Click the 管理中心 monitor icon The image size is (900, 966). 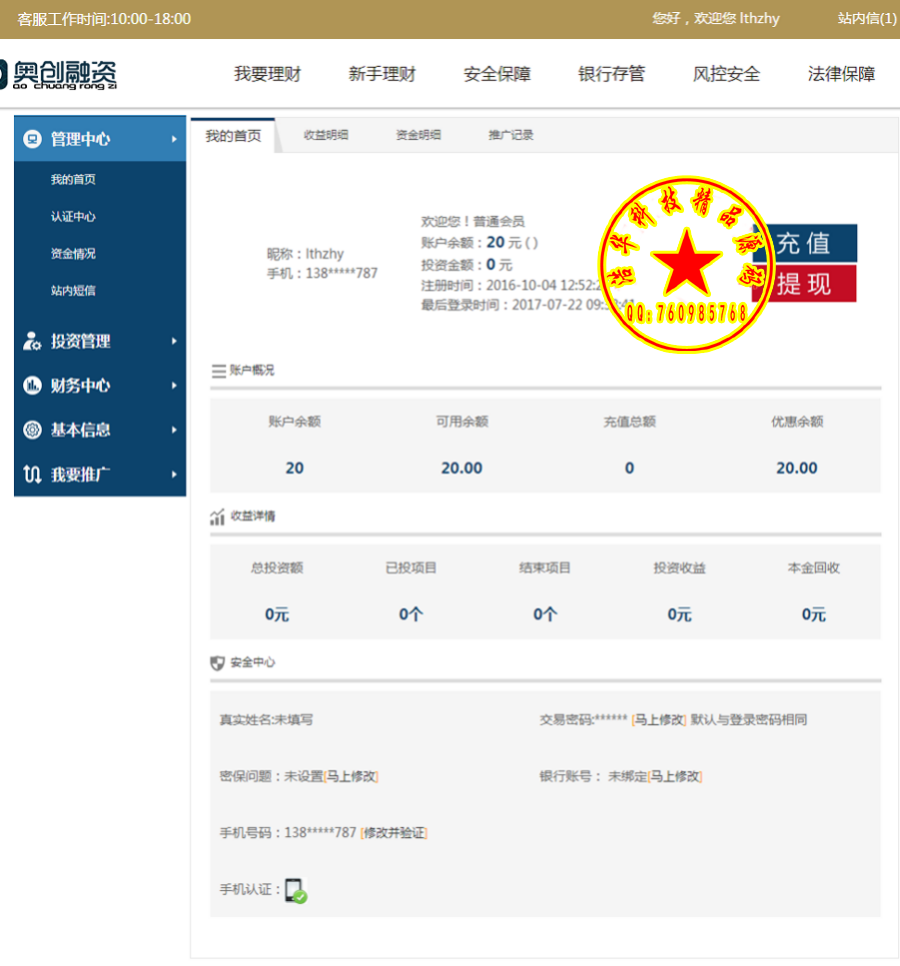[x=32, y=139]
